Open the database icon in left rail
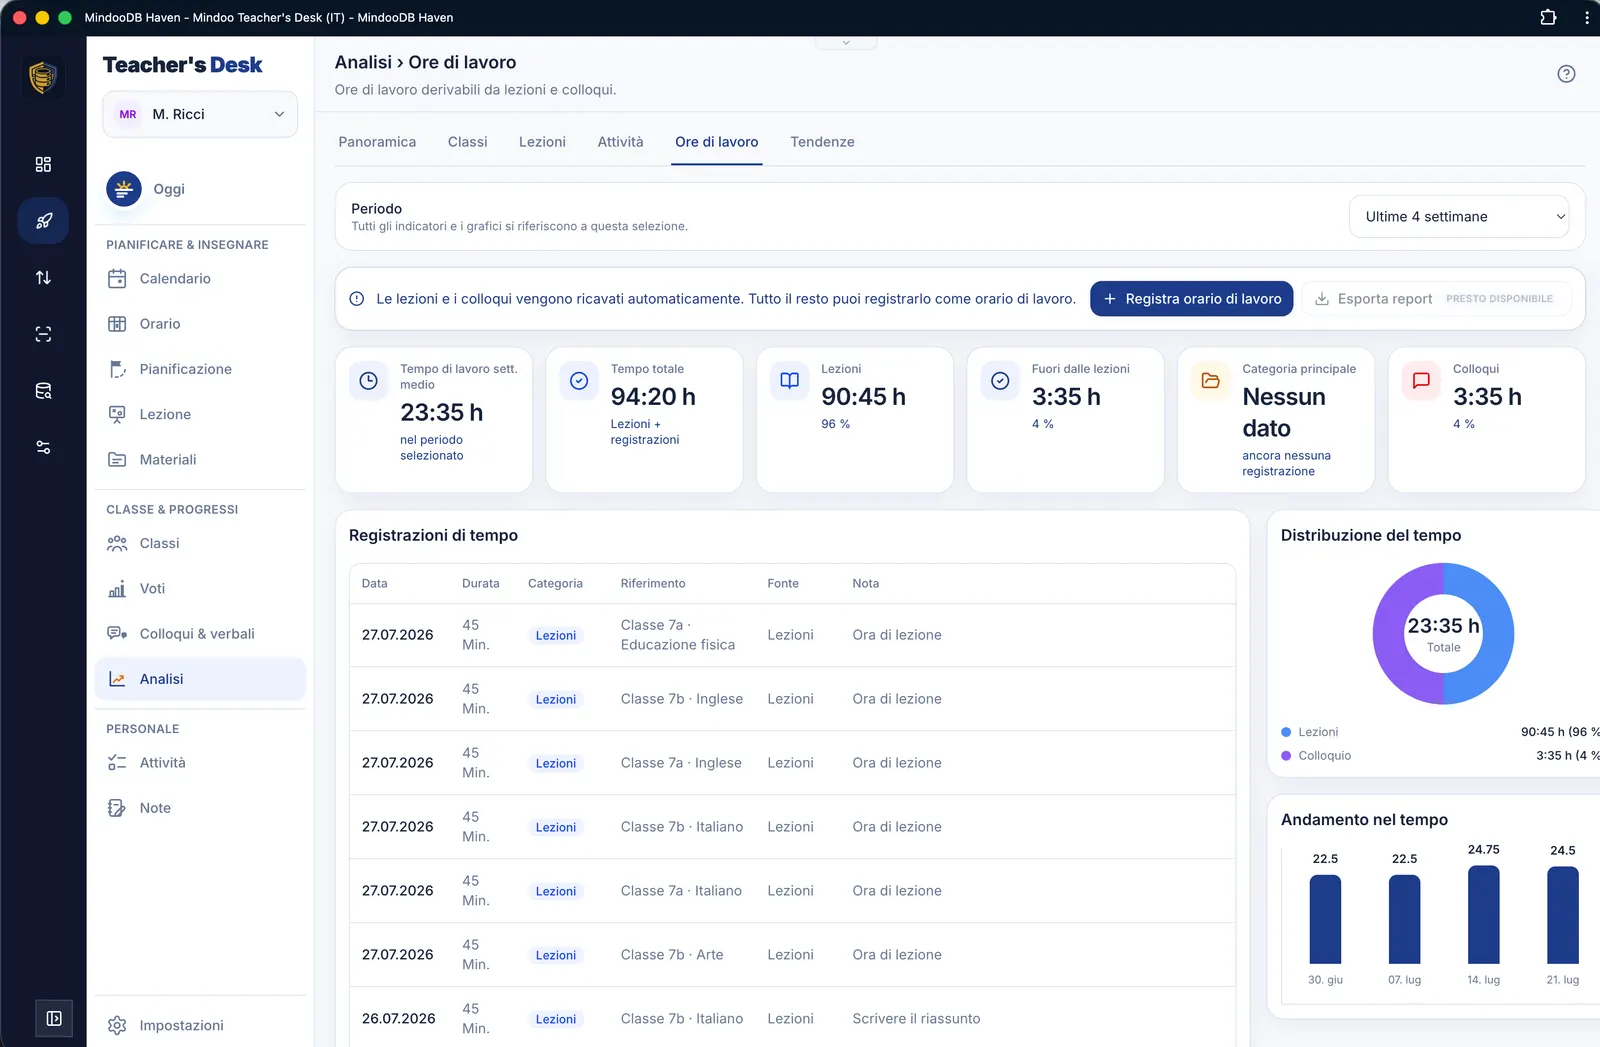The image size is (1600, 1047). click(x=43, y=391)
